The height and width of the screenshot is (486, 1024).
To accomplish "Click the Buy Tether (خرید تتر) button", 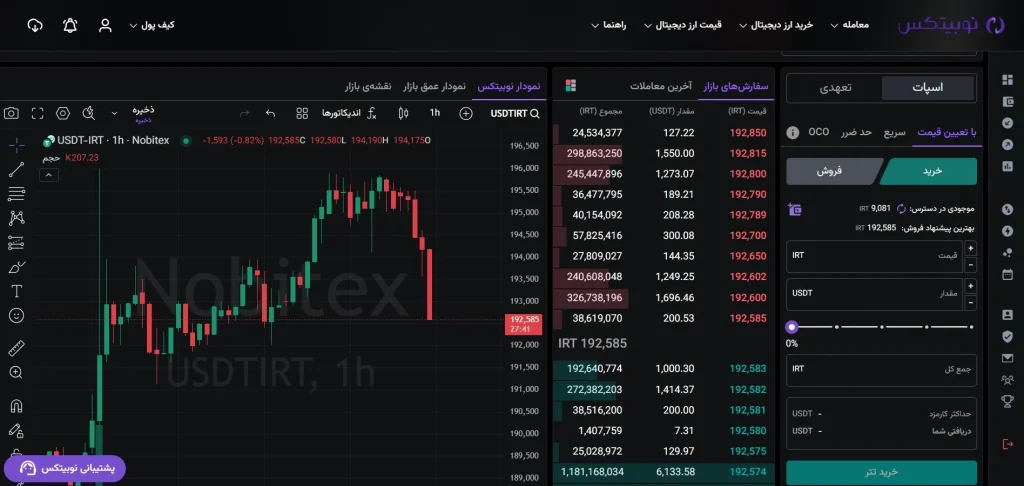I will 882,472.
